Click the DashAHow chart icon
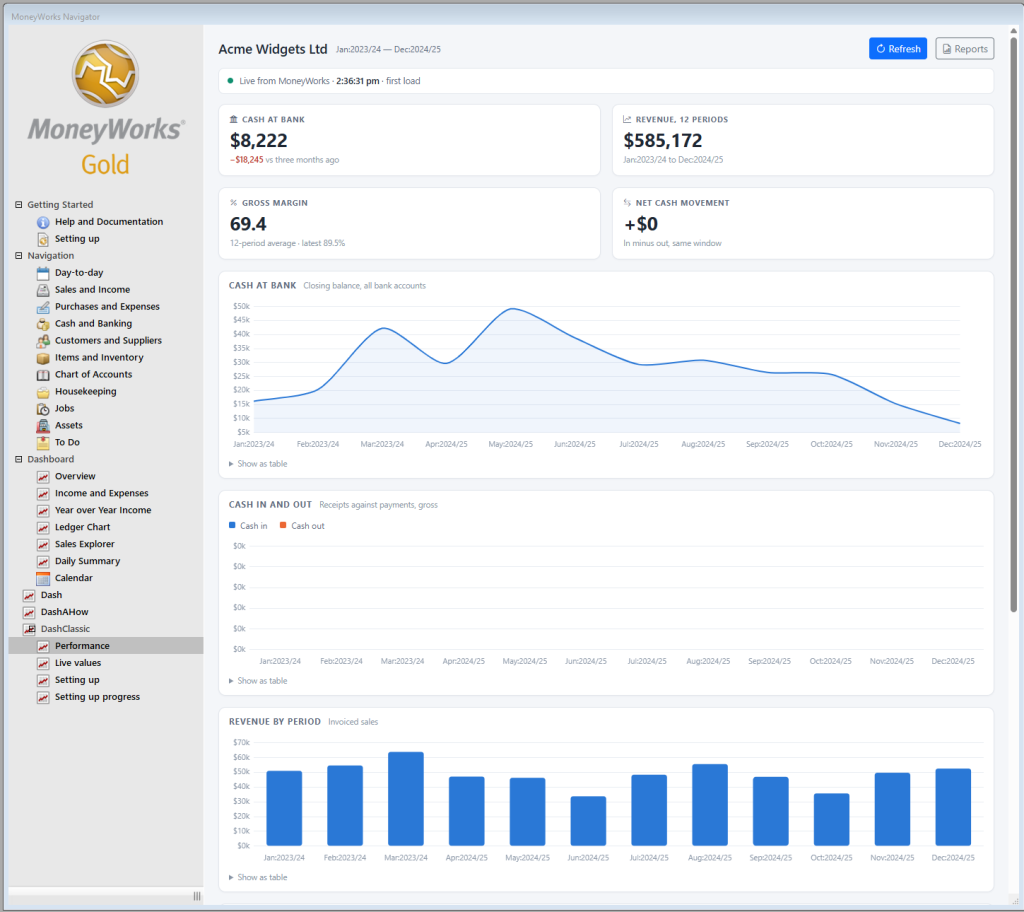Screen dimensions: 1024x912 (x=29, y=613)
